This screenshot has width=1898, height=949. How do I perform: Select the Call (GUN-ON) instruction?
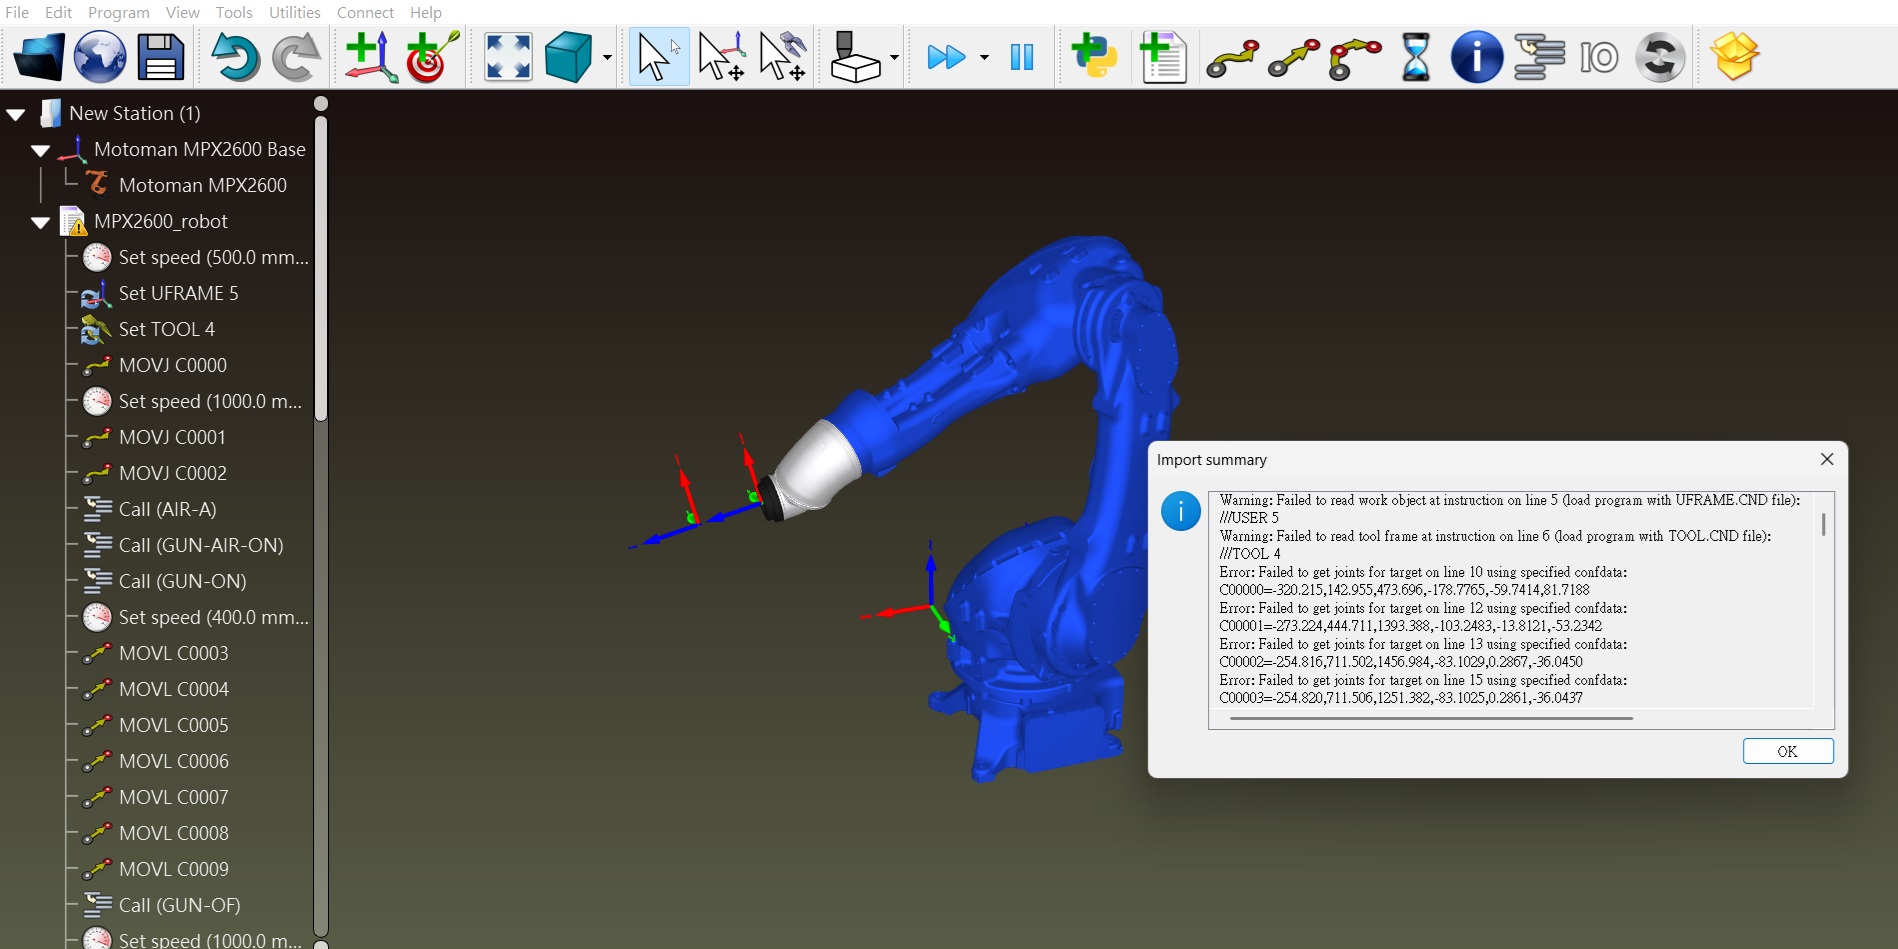[x=182, y=581]
